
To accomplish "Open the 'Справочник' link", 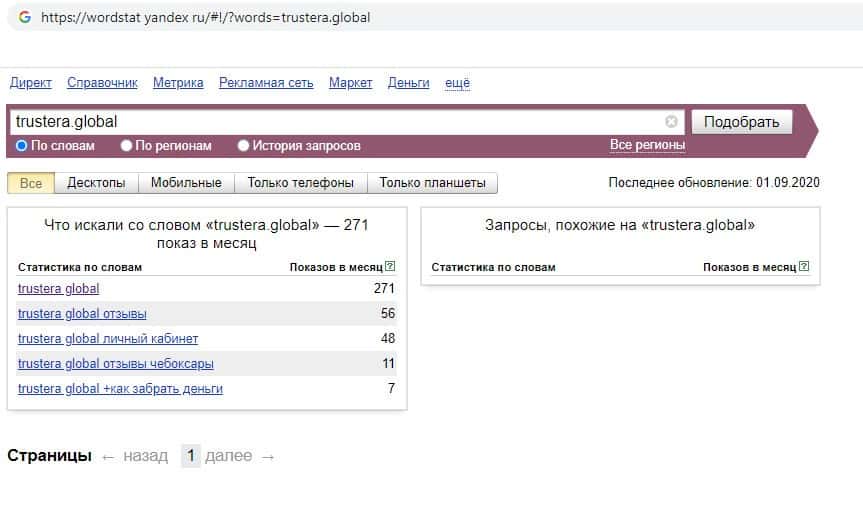I will [x=102, y=83].
